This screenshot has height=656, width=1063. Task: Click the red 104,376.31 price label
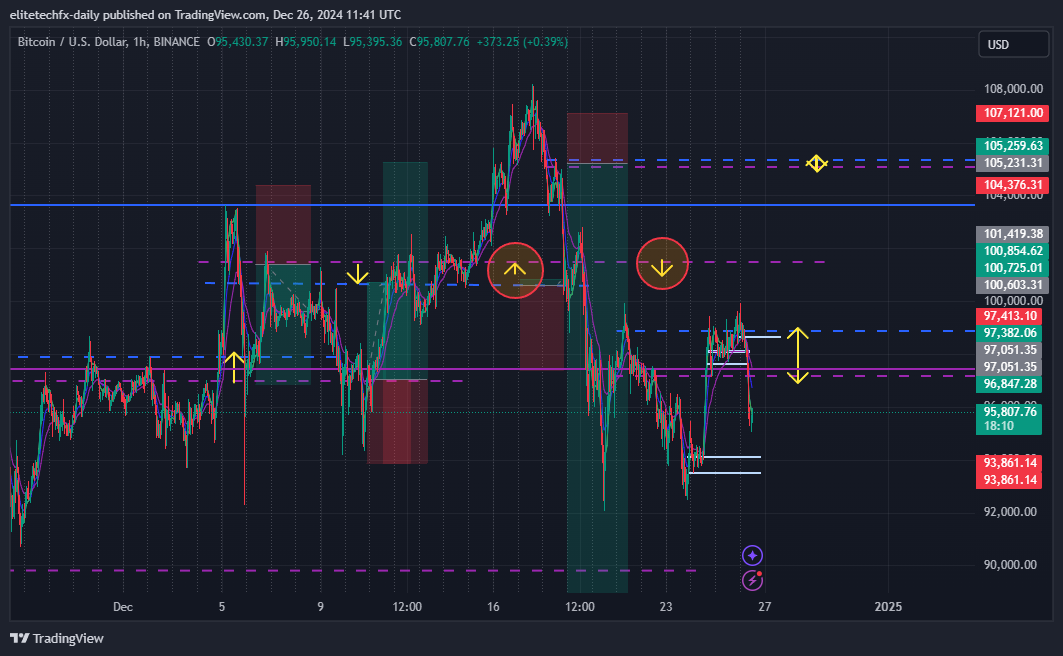pyautogui.click(x=1012, y=185)
